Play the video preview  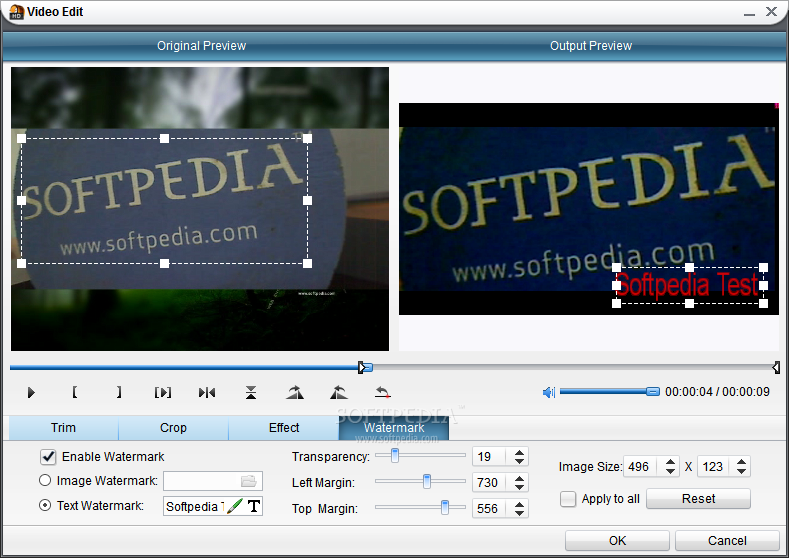click(31, 392)
